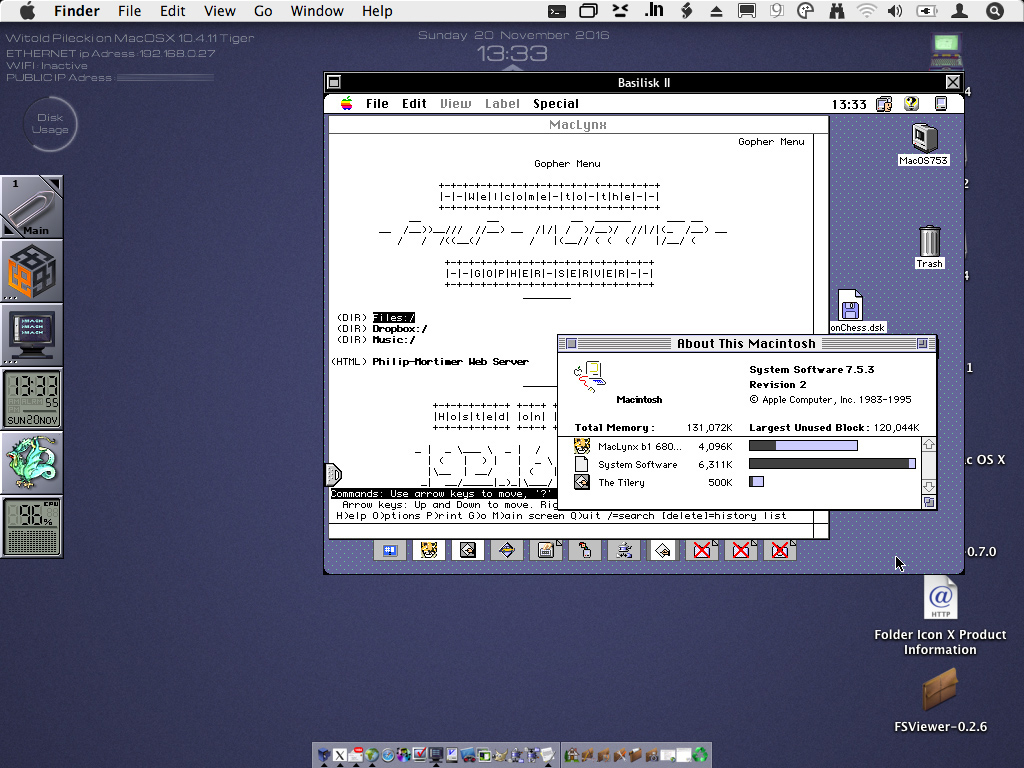This screenshot has height=768, width=1024.
Task: Click the close box of About This Macintosh
Action: [571, 344]
